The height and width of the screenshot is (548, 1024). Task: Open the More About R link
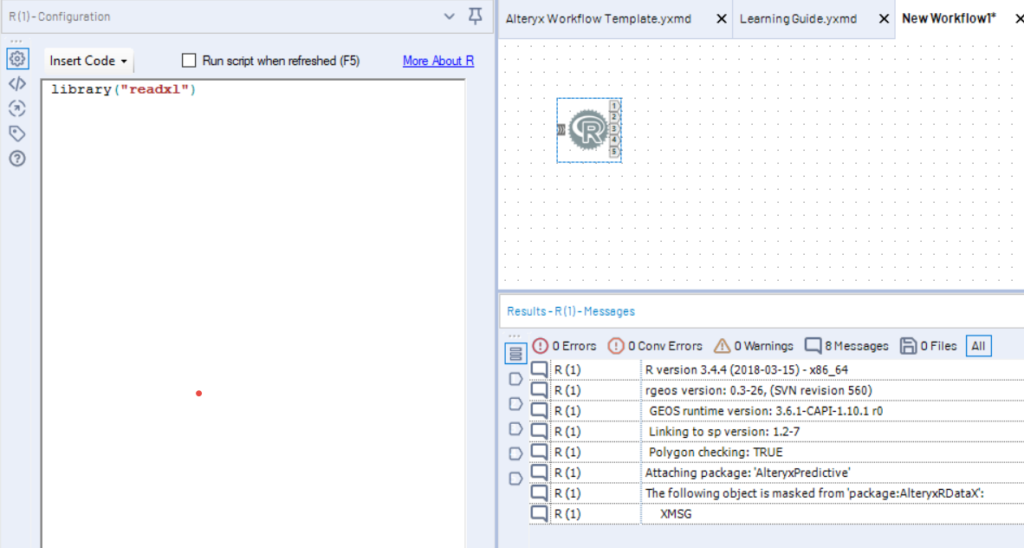pyautogui.click(x=438, y=61)
